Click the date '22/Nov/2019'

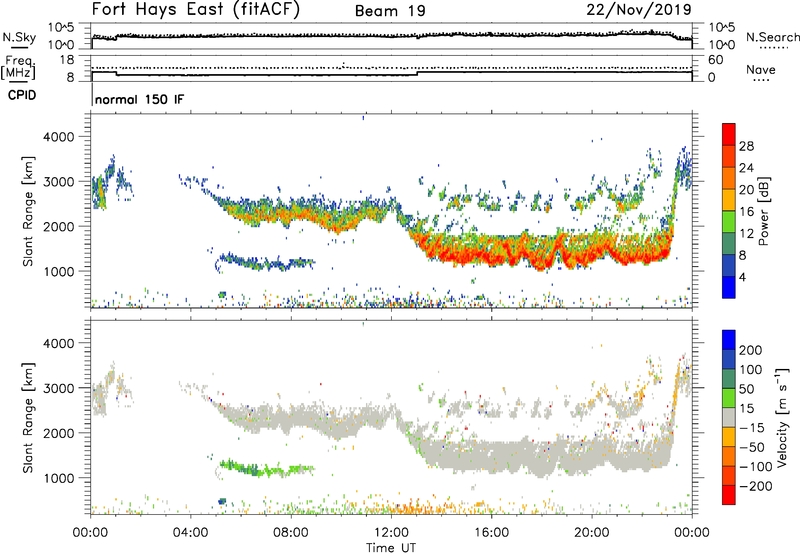(x=639, y=10)
